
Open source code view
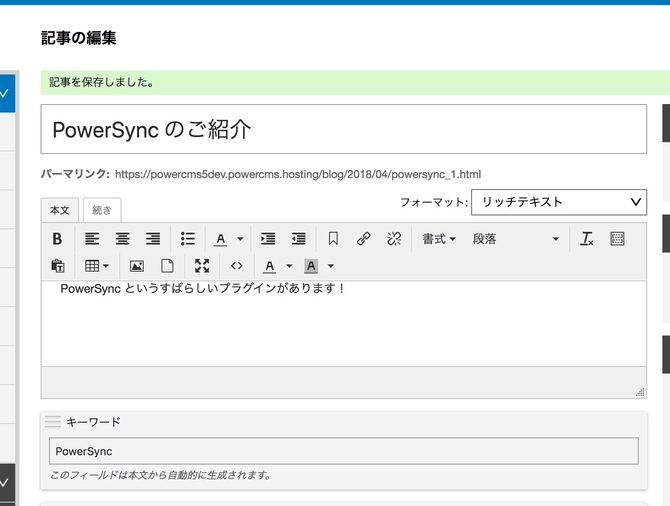236,266
